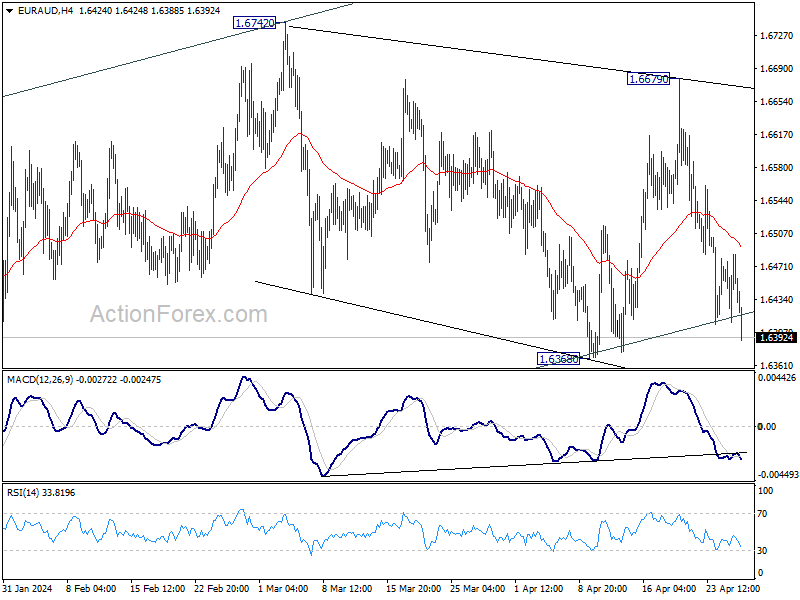
Task: Click the RSI 30 level label
Action: pos(762,551)
